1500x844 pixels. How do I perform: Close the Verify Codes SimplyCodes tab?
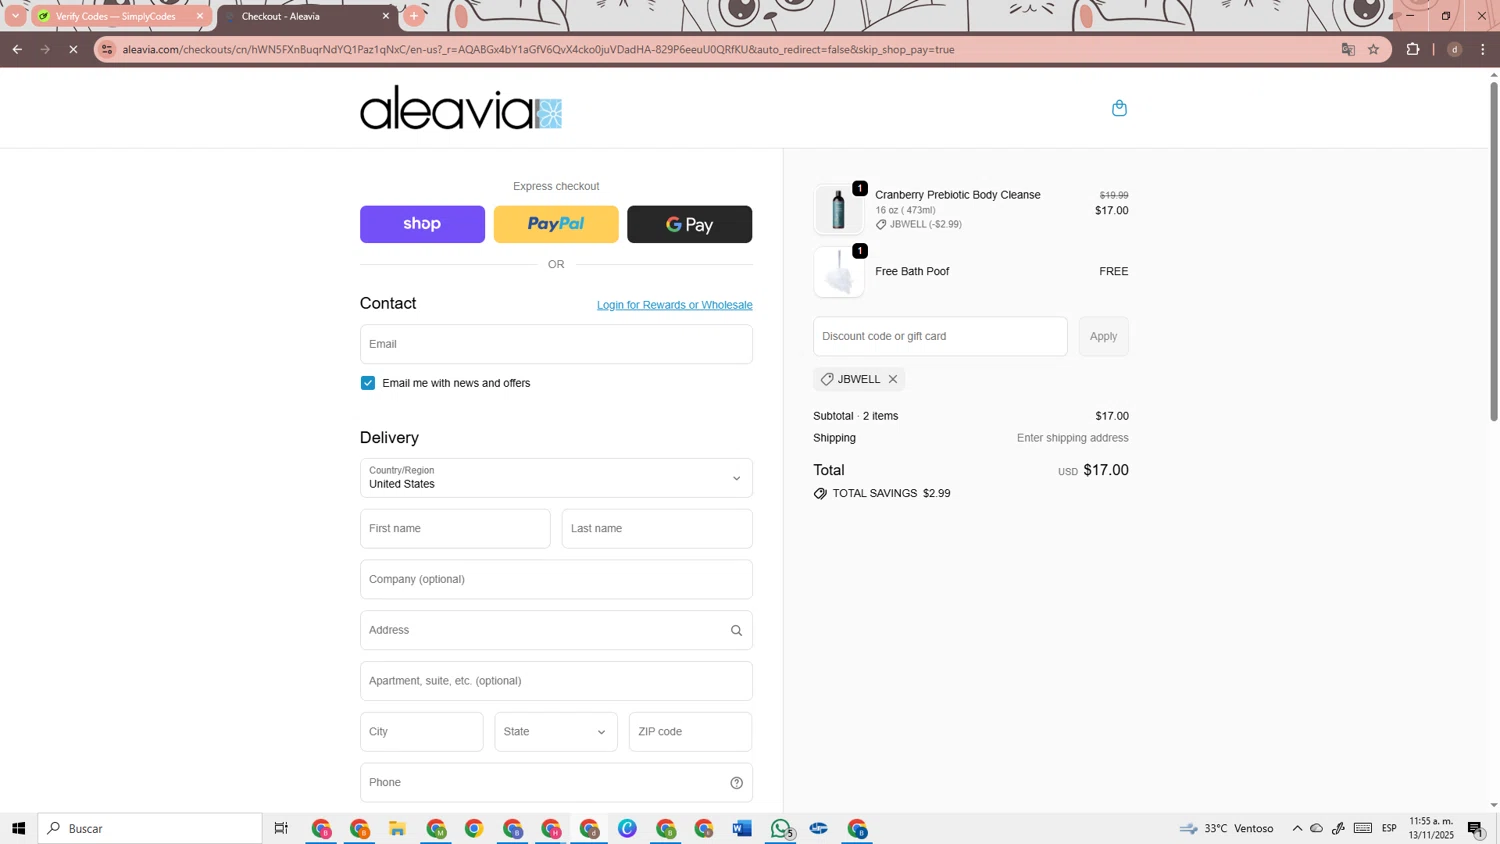(x=199, y=16)
